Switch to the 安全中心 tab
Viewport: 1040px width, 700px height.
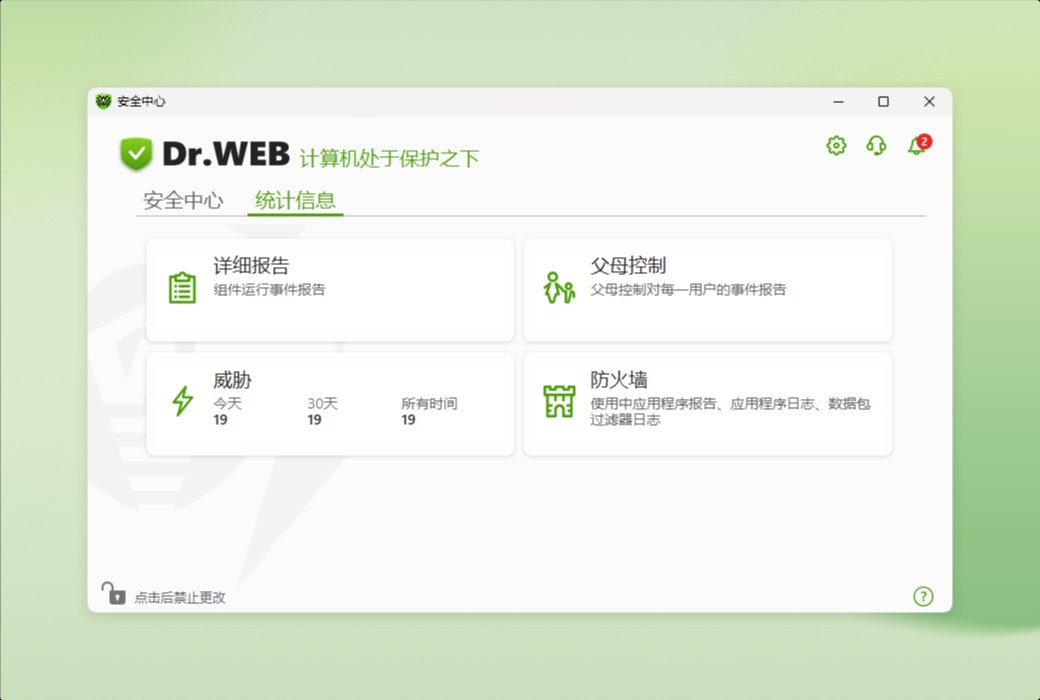183,199
